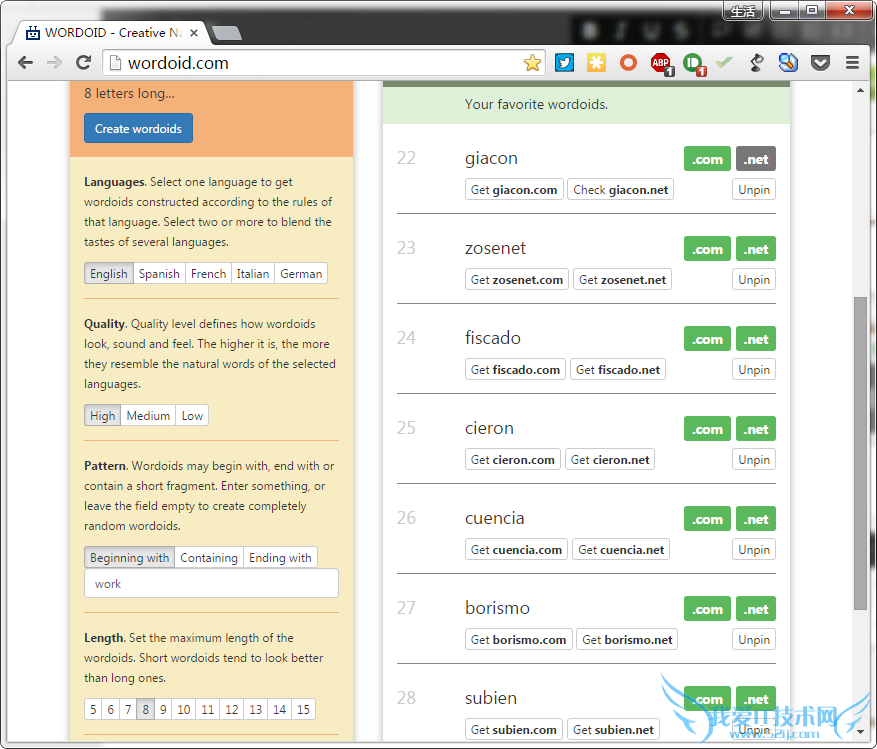Close the WORDOID browser tab

coord(194,33)
